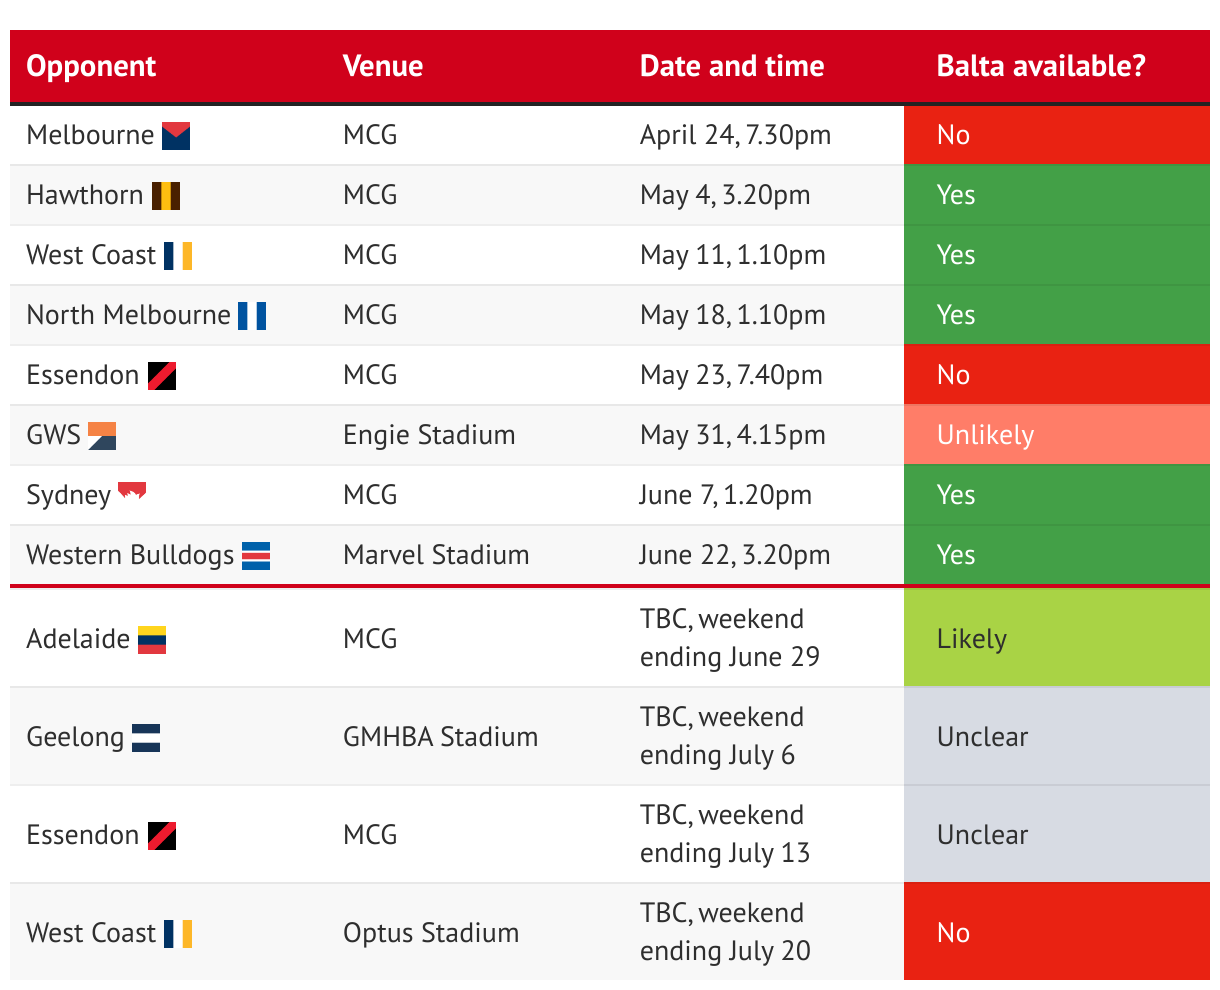Click the Optus Stadium venue text
The height and width of the screenshot is (990, 1220).
pyautogui.click(x=431, y=933)
